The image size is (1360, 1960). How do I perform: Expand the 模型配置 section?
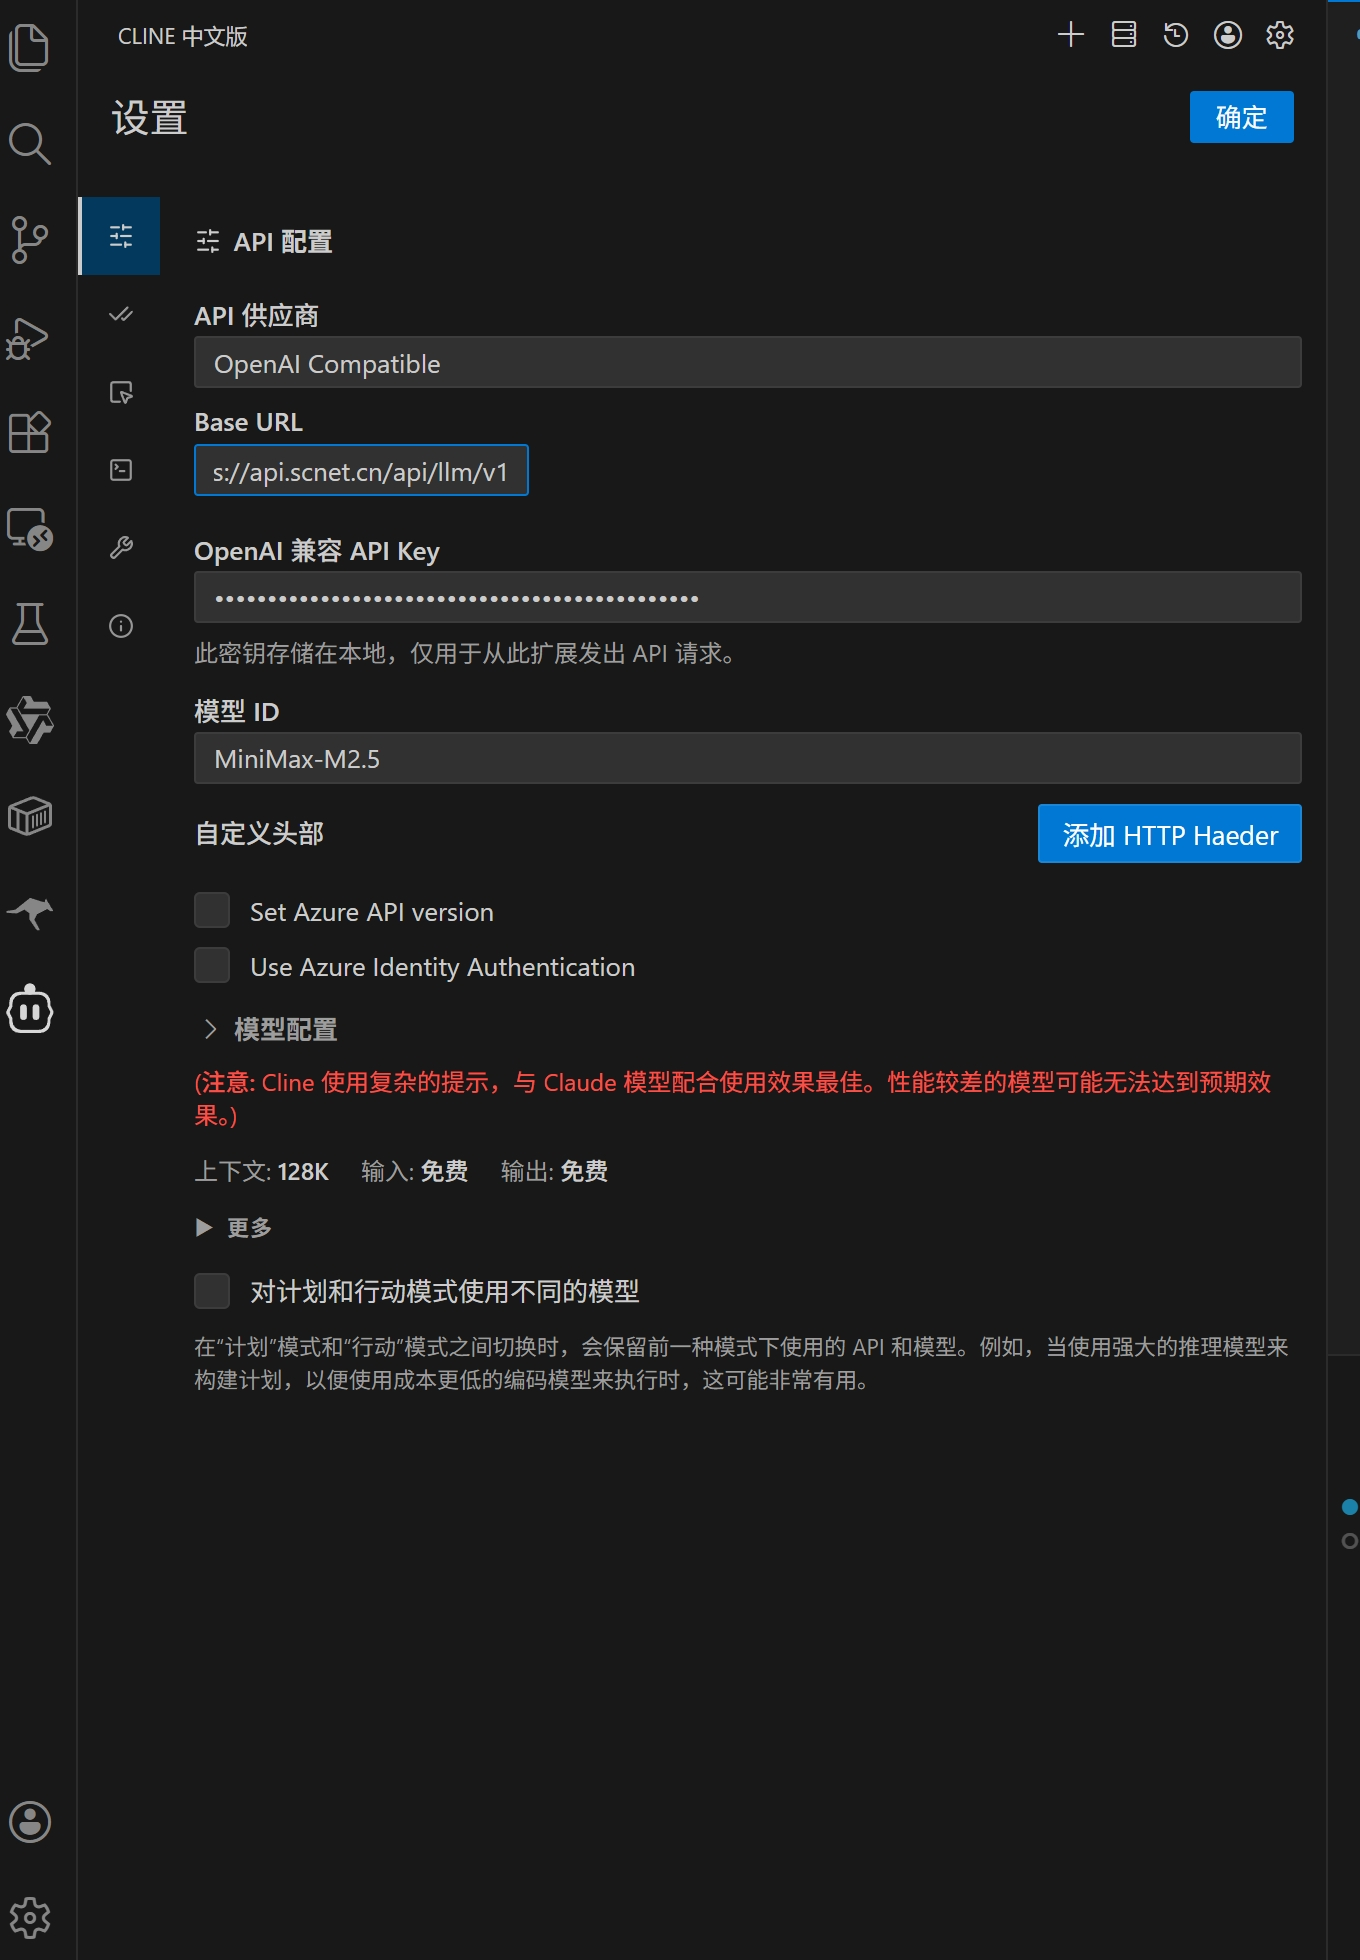272,1029
